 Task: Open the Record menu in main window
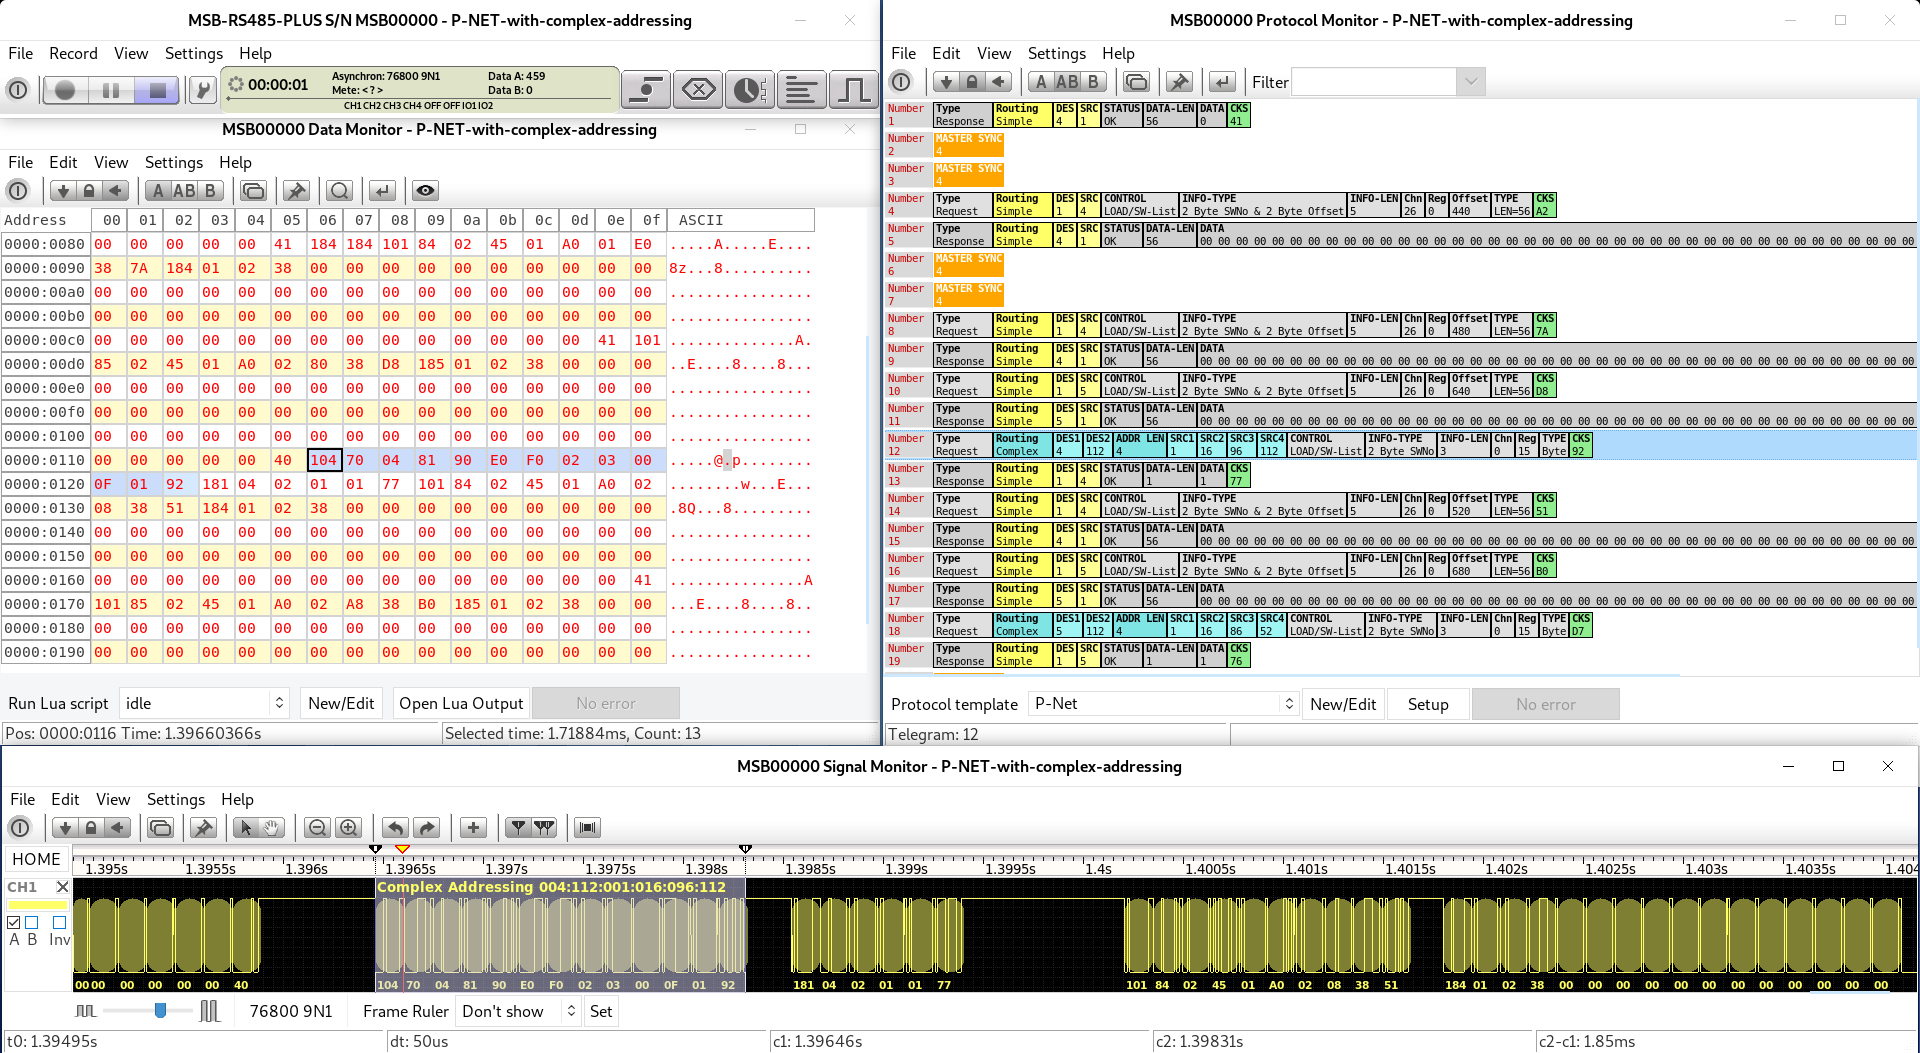click(x=73, y=53)
